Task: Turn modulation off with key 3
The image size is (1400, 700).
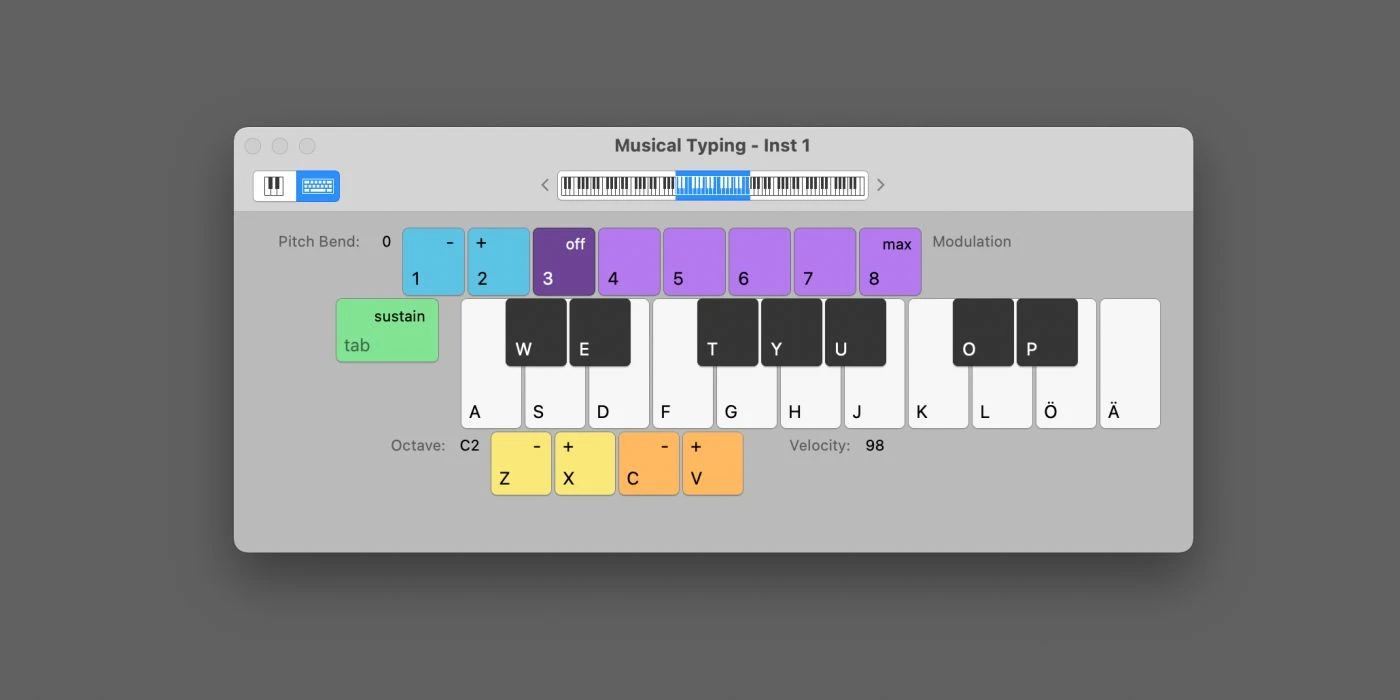Action: click(x=564, y=262)
